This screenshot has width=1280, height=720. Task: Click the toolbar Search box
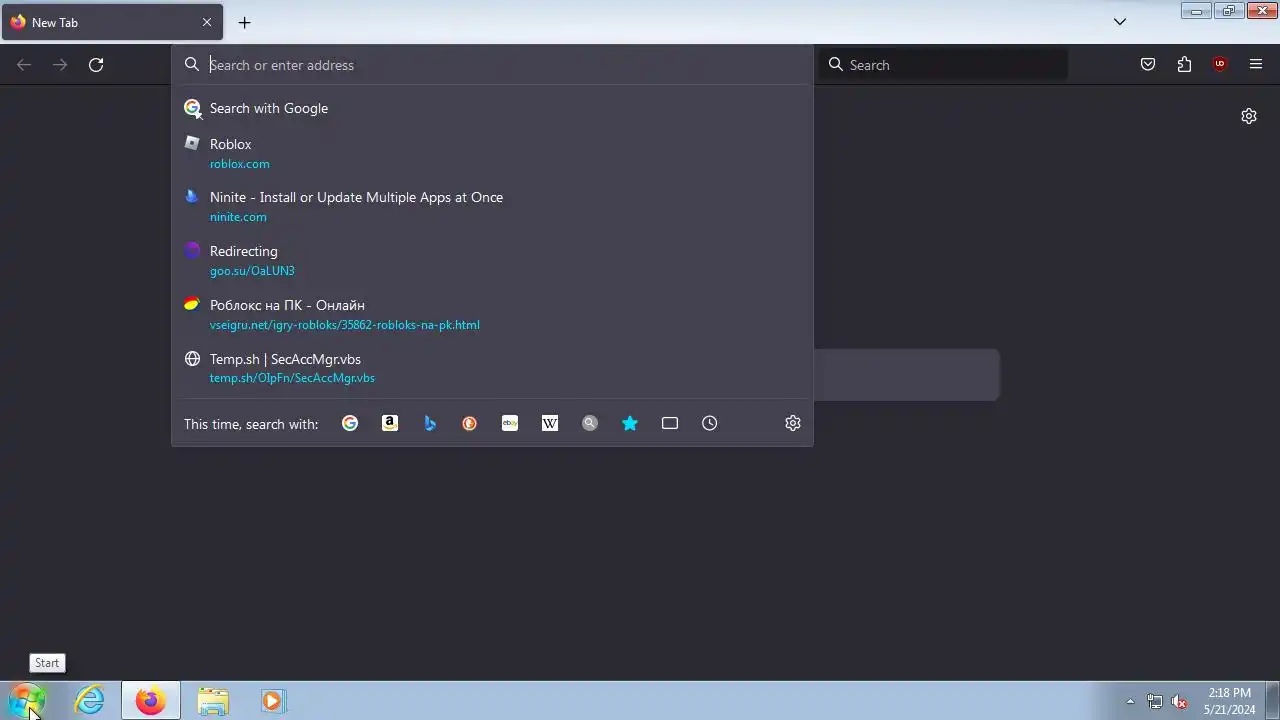pyautogui.click(x=943, y=65)
